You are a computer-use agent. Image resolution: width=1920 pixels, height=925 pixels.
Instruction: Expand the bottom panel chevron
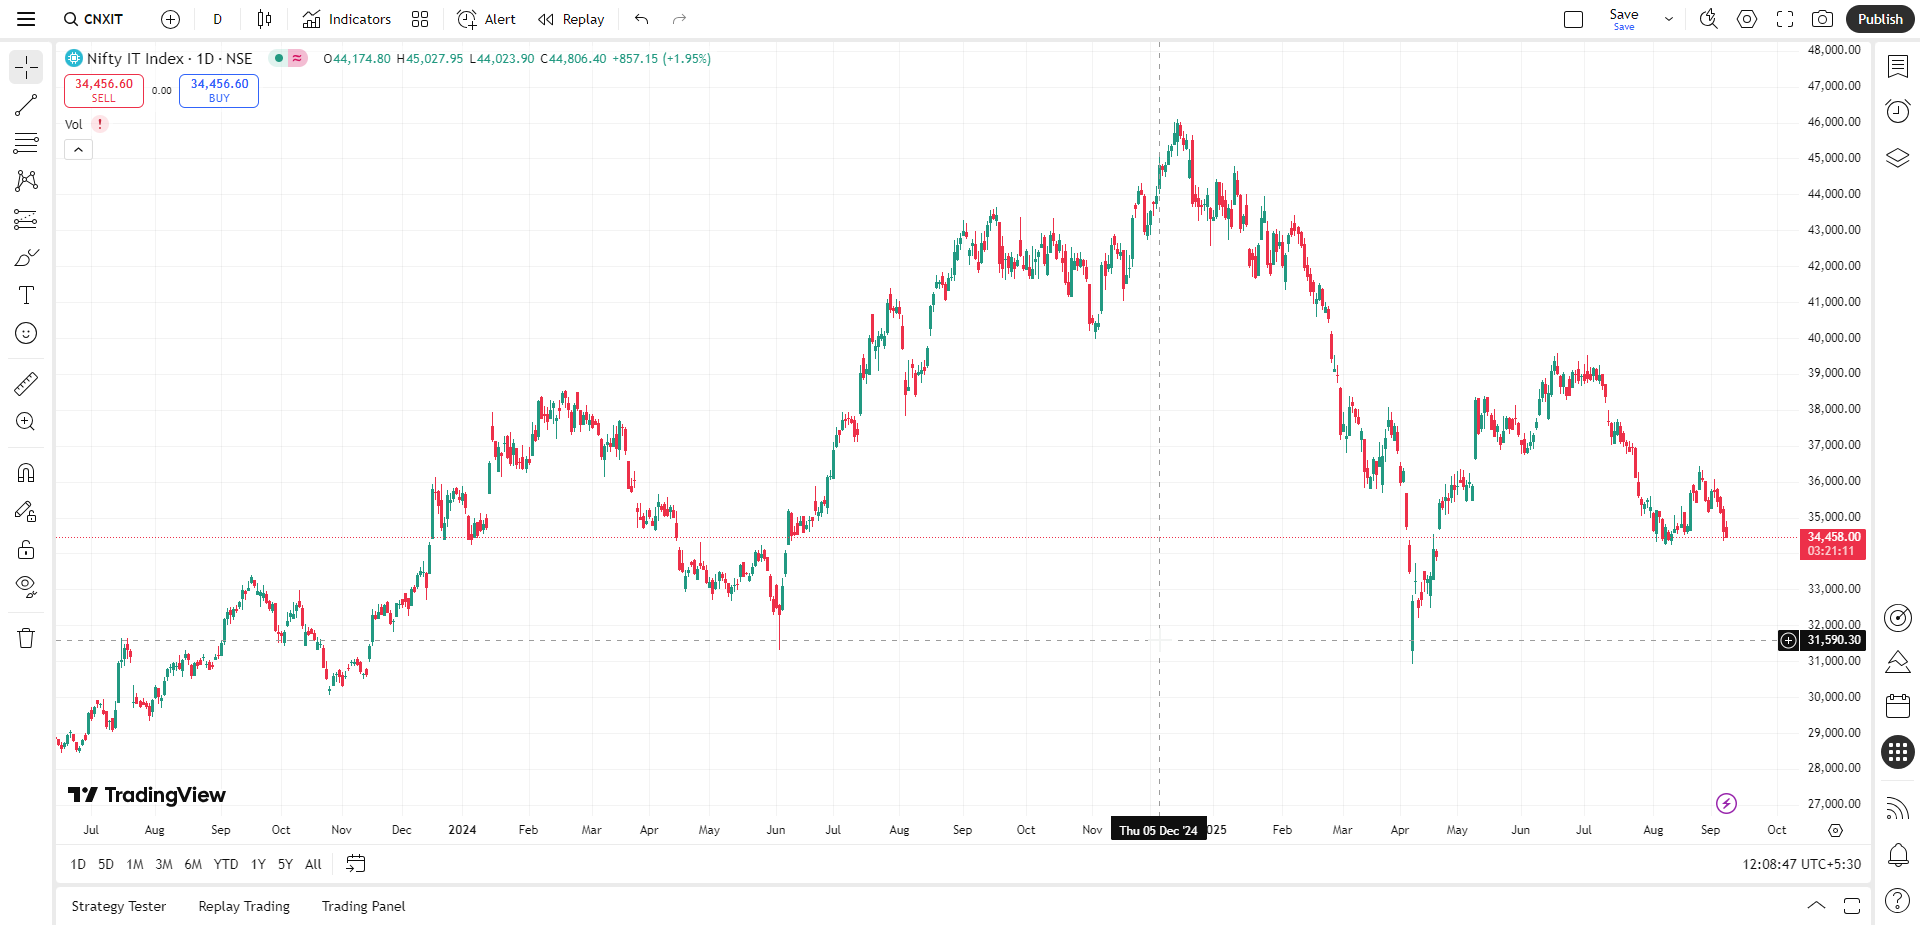1816,906
